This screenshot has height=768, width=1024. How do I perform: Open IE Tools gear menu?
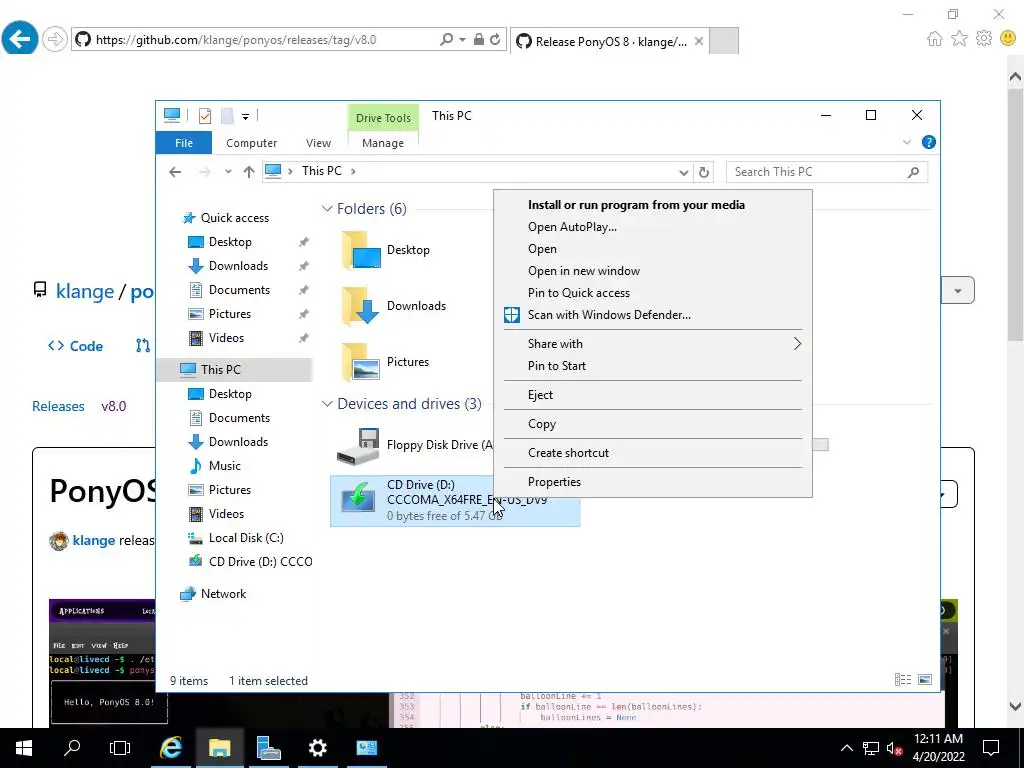(x=984, y=39)
